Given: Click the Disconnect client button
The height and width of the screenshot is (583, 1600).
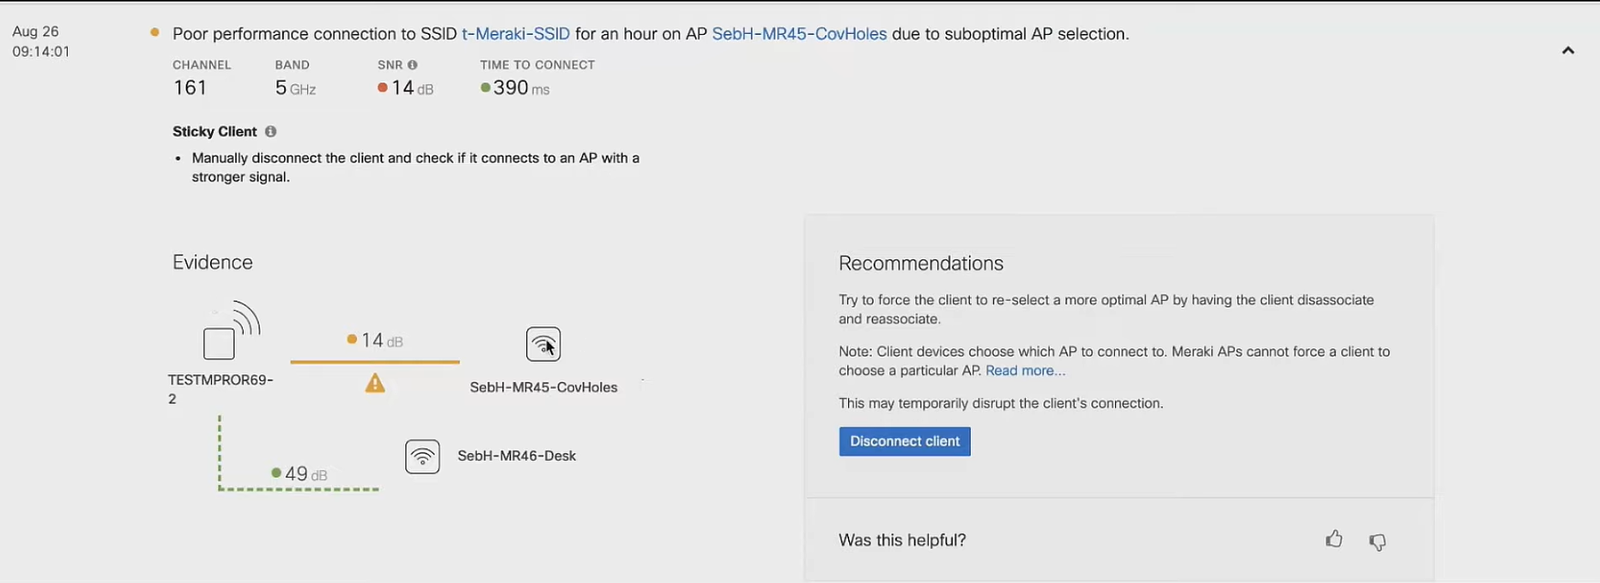Looking at the screenshot, I should tap(905, 441).
